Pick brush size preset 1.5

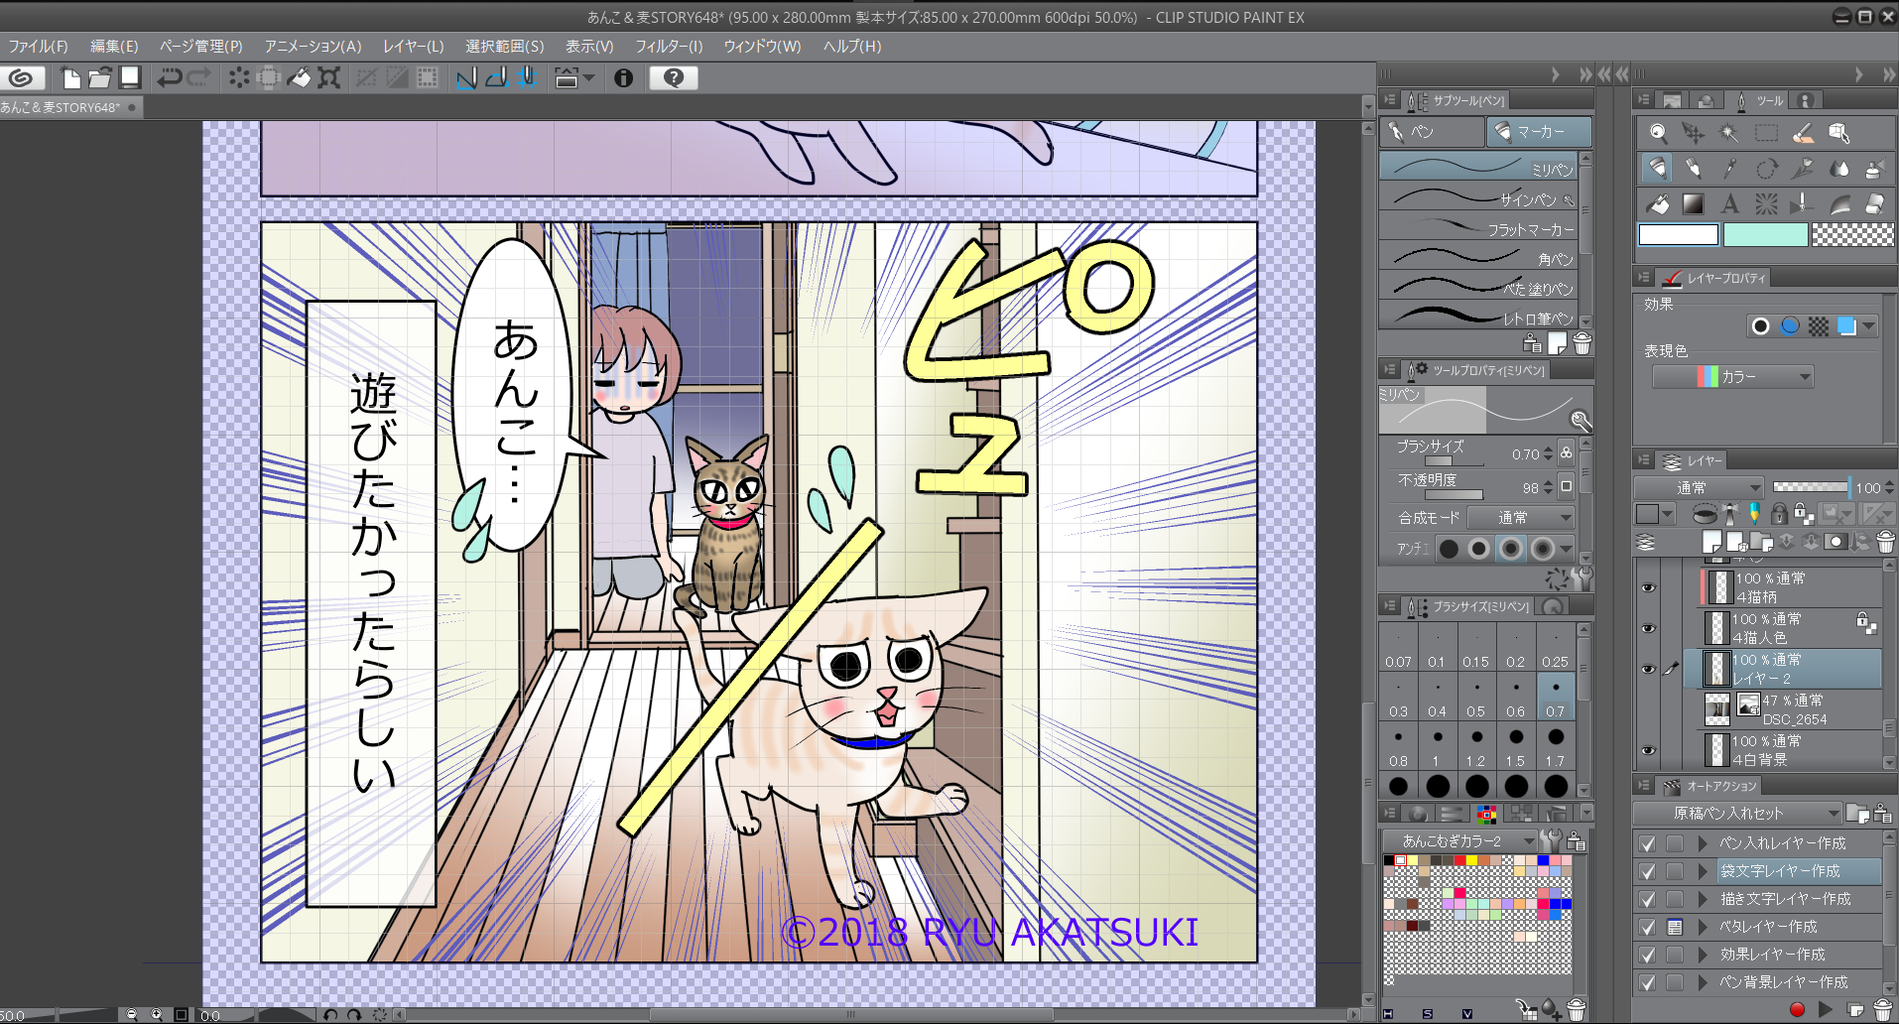click(1516, 747)
